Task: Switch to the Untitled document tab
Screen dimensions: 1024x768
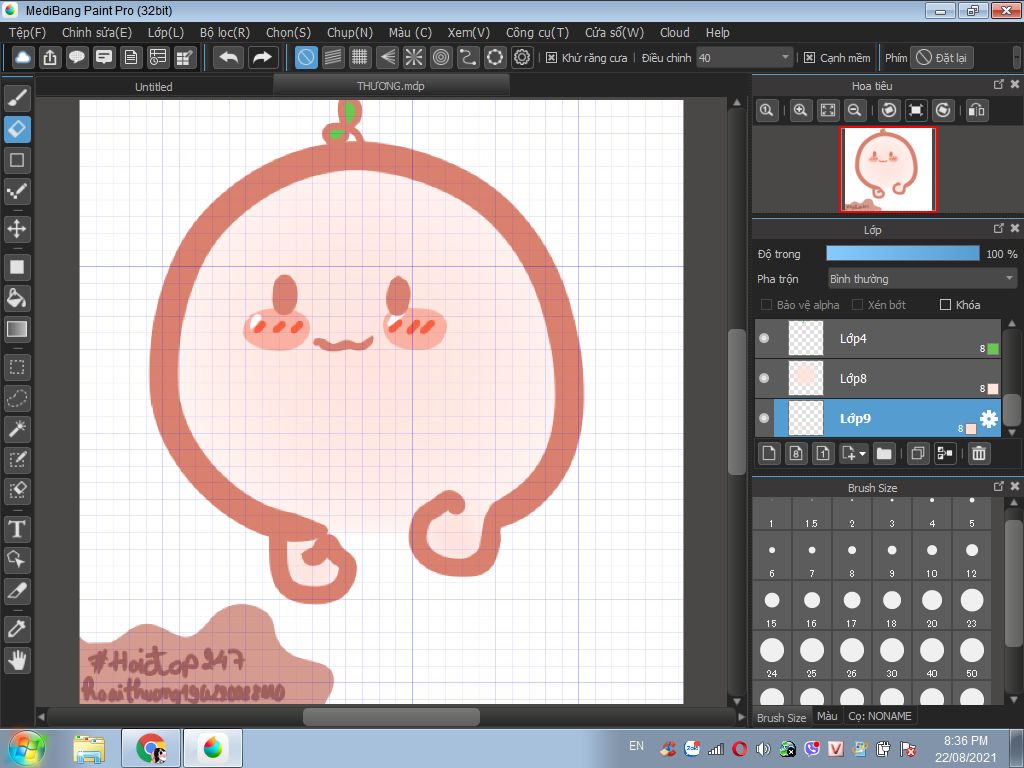Action: [x=153, y=86]
